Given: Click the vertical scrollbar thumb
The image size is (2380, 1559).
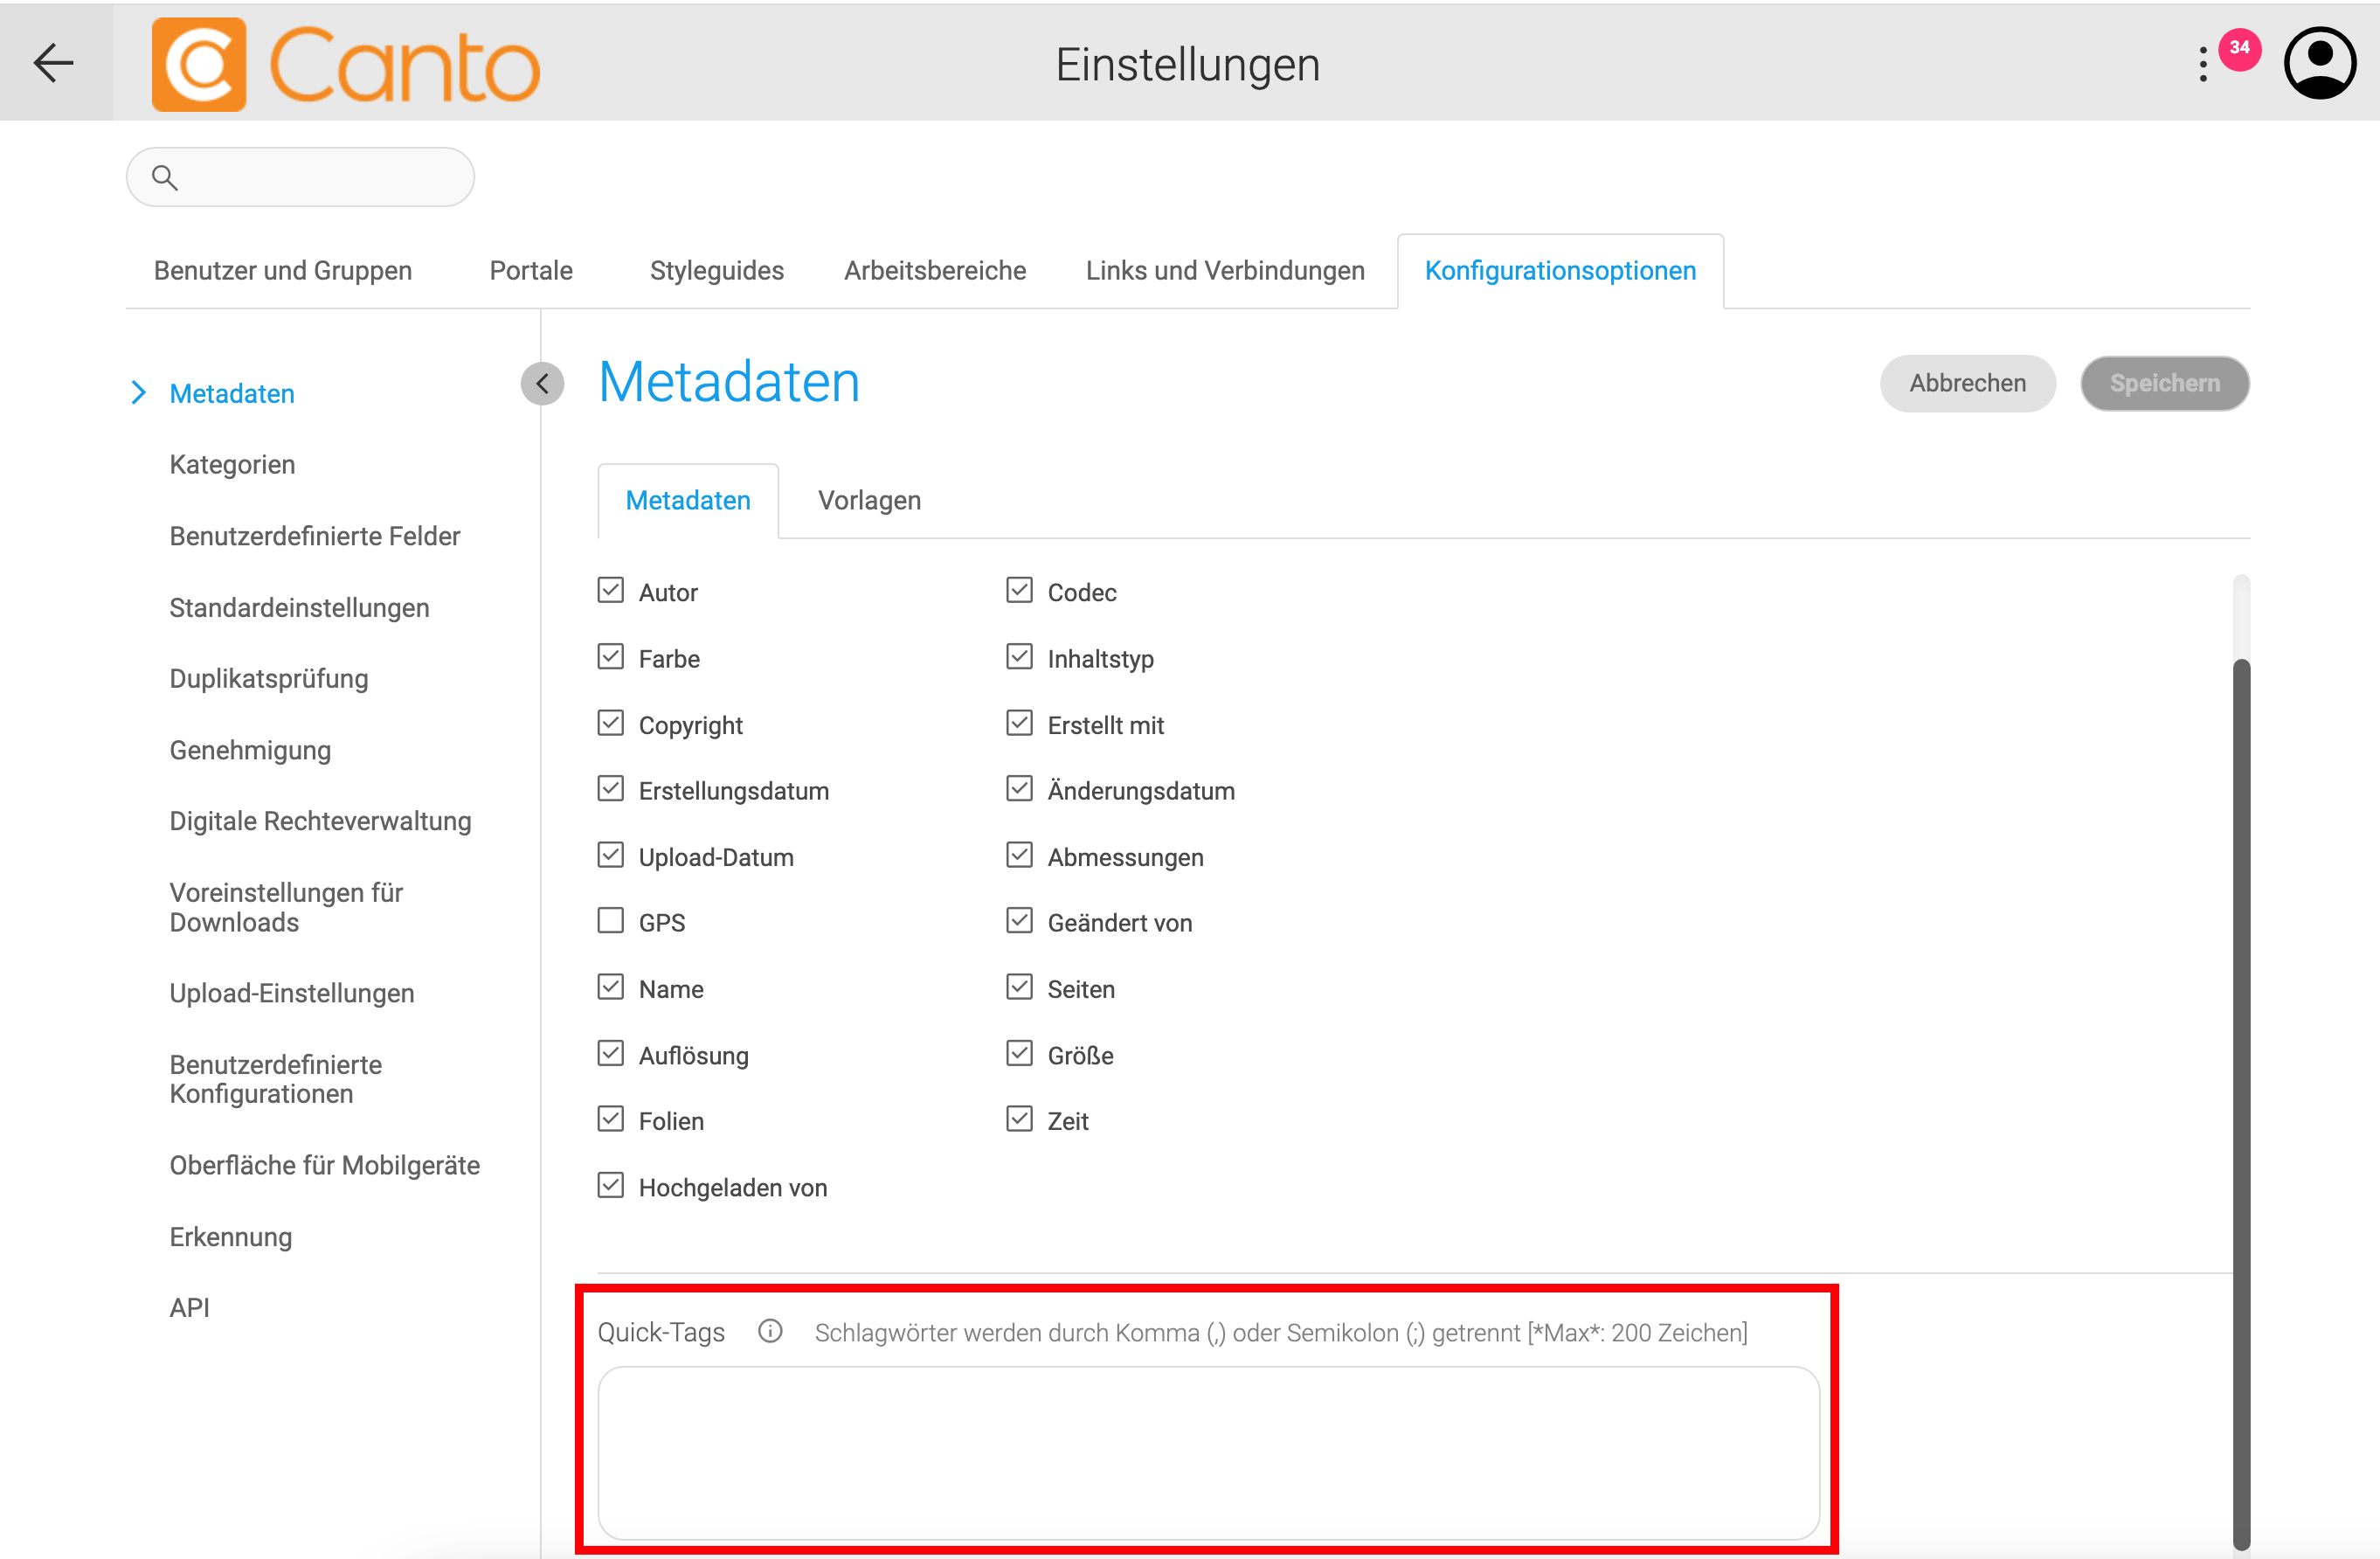Looking at the screenshot, I should coord(2241,1105).
